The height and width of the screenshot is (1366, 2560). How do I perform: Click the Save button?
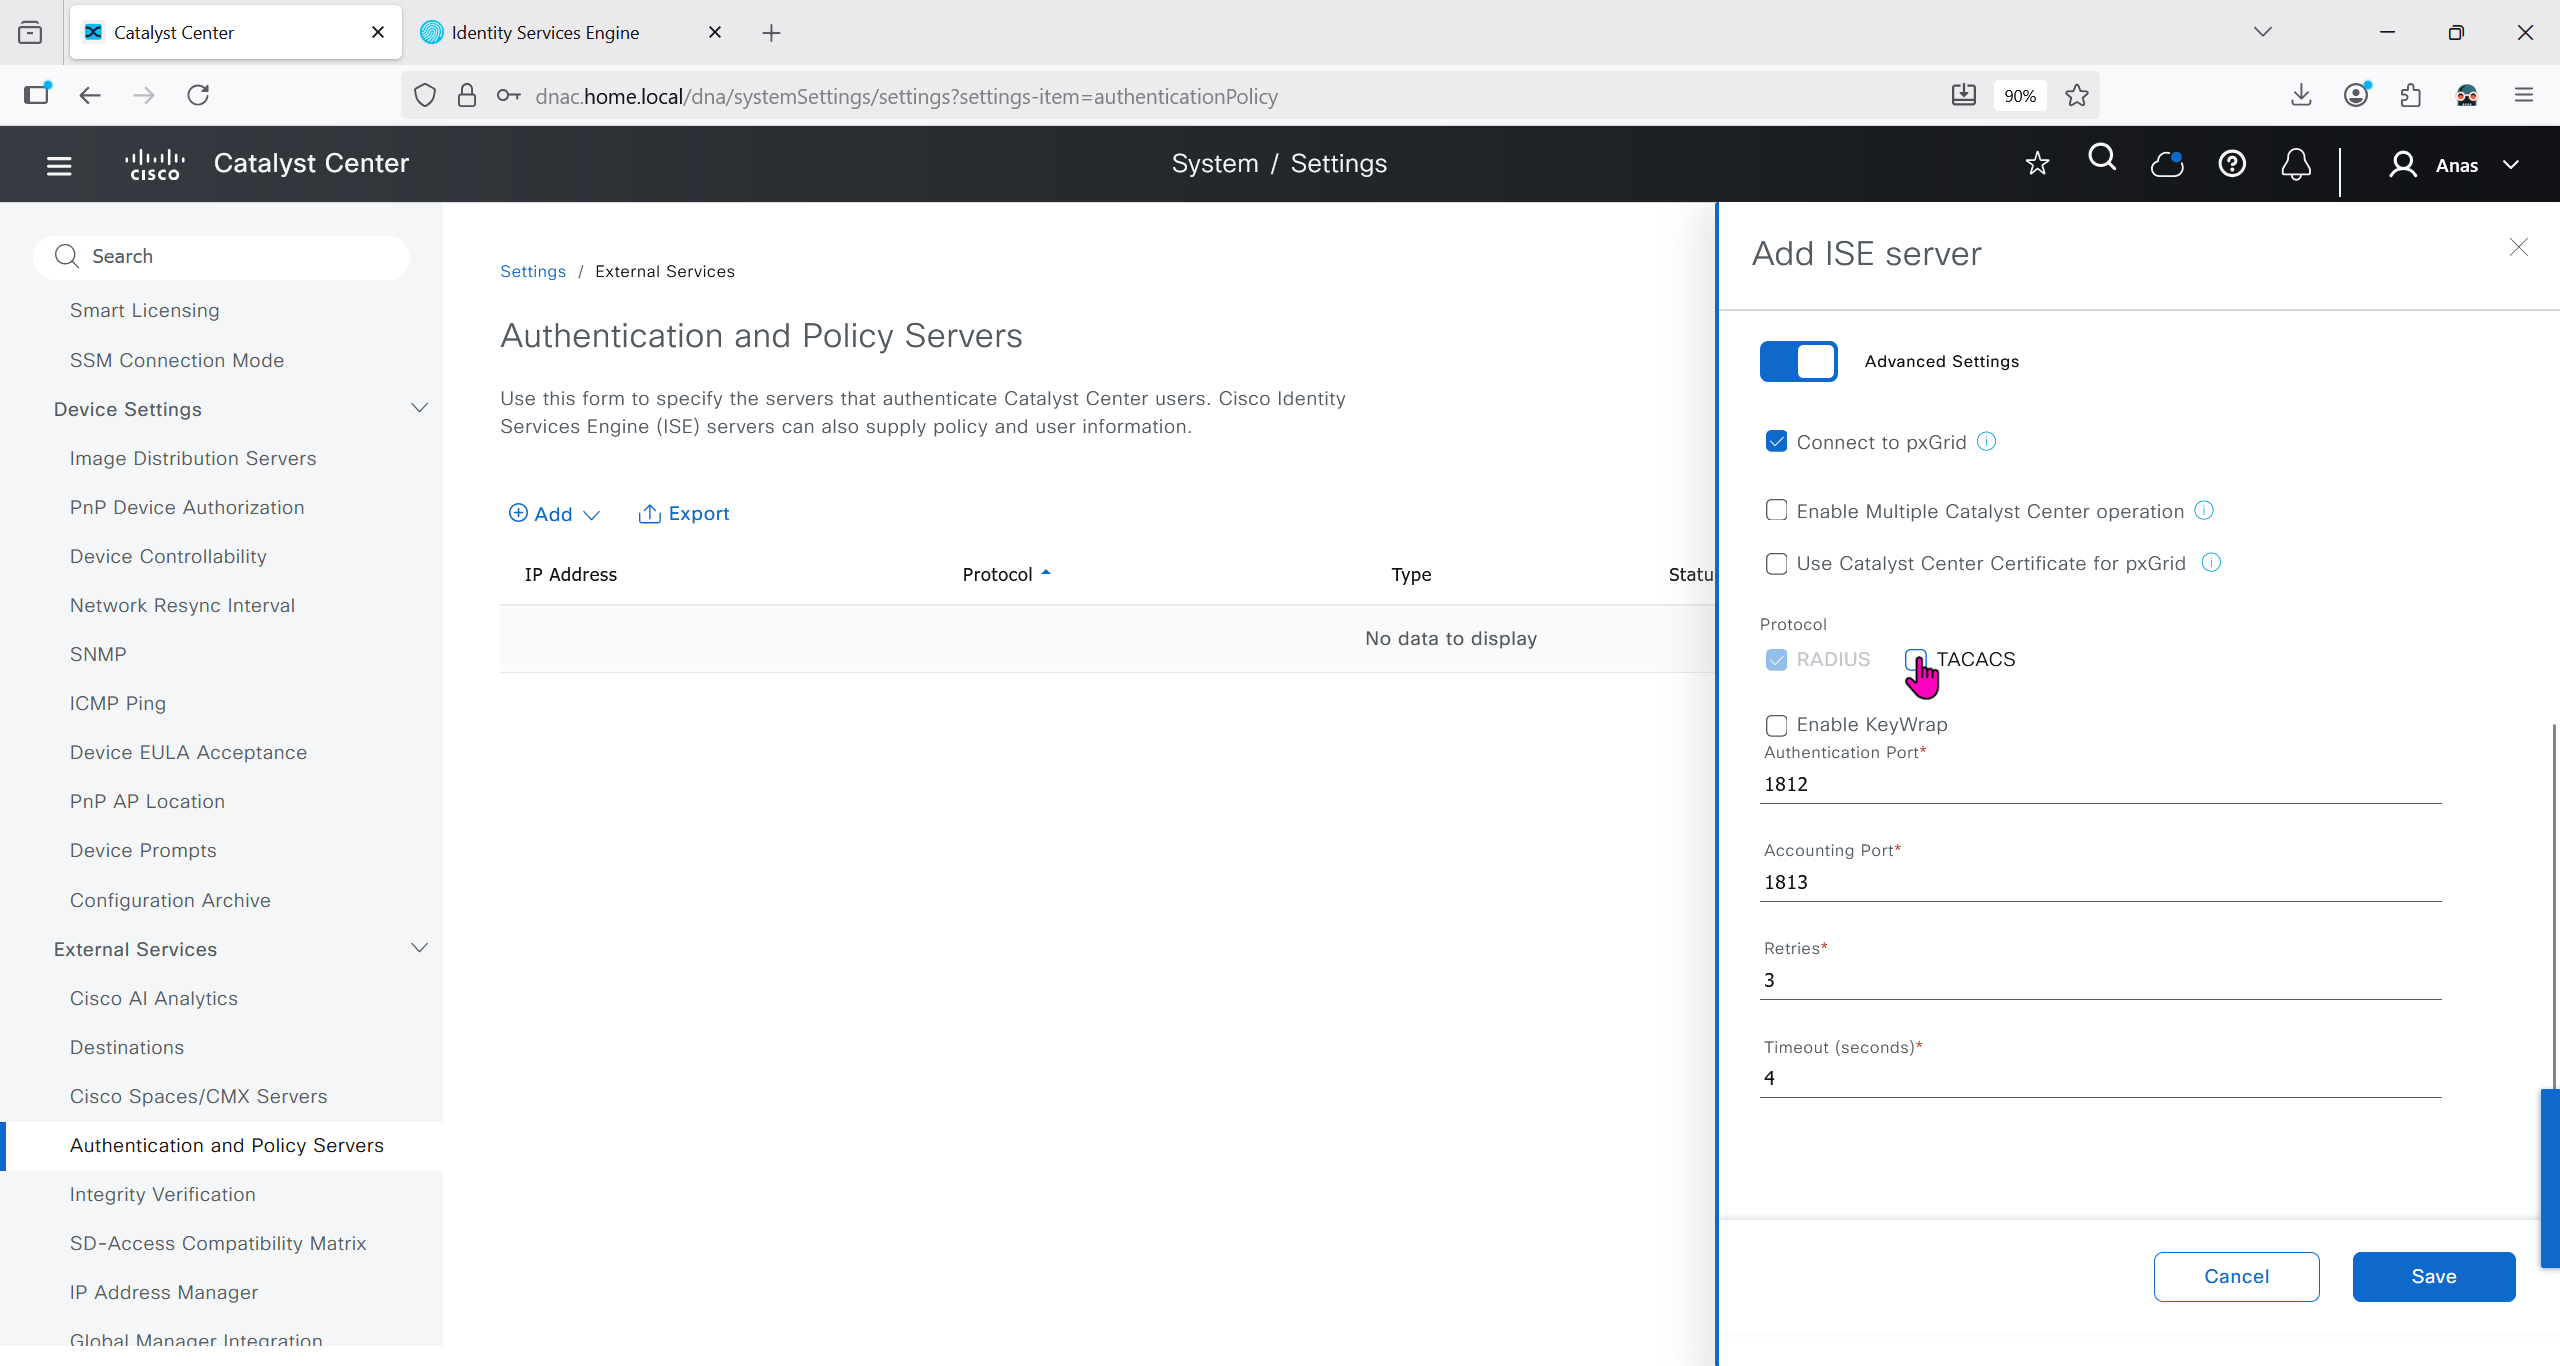pos(2433,1276)
